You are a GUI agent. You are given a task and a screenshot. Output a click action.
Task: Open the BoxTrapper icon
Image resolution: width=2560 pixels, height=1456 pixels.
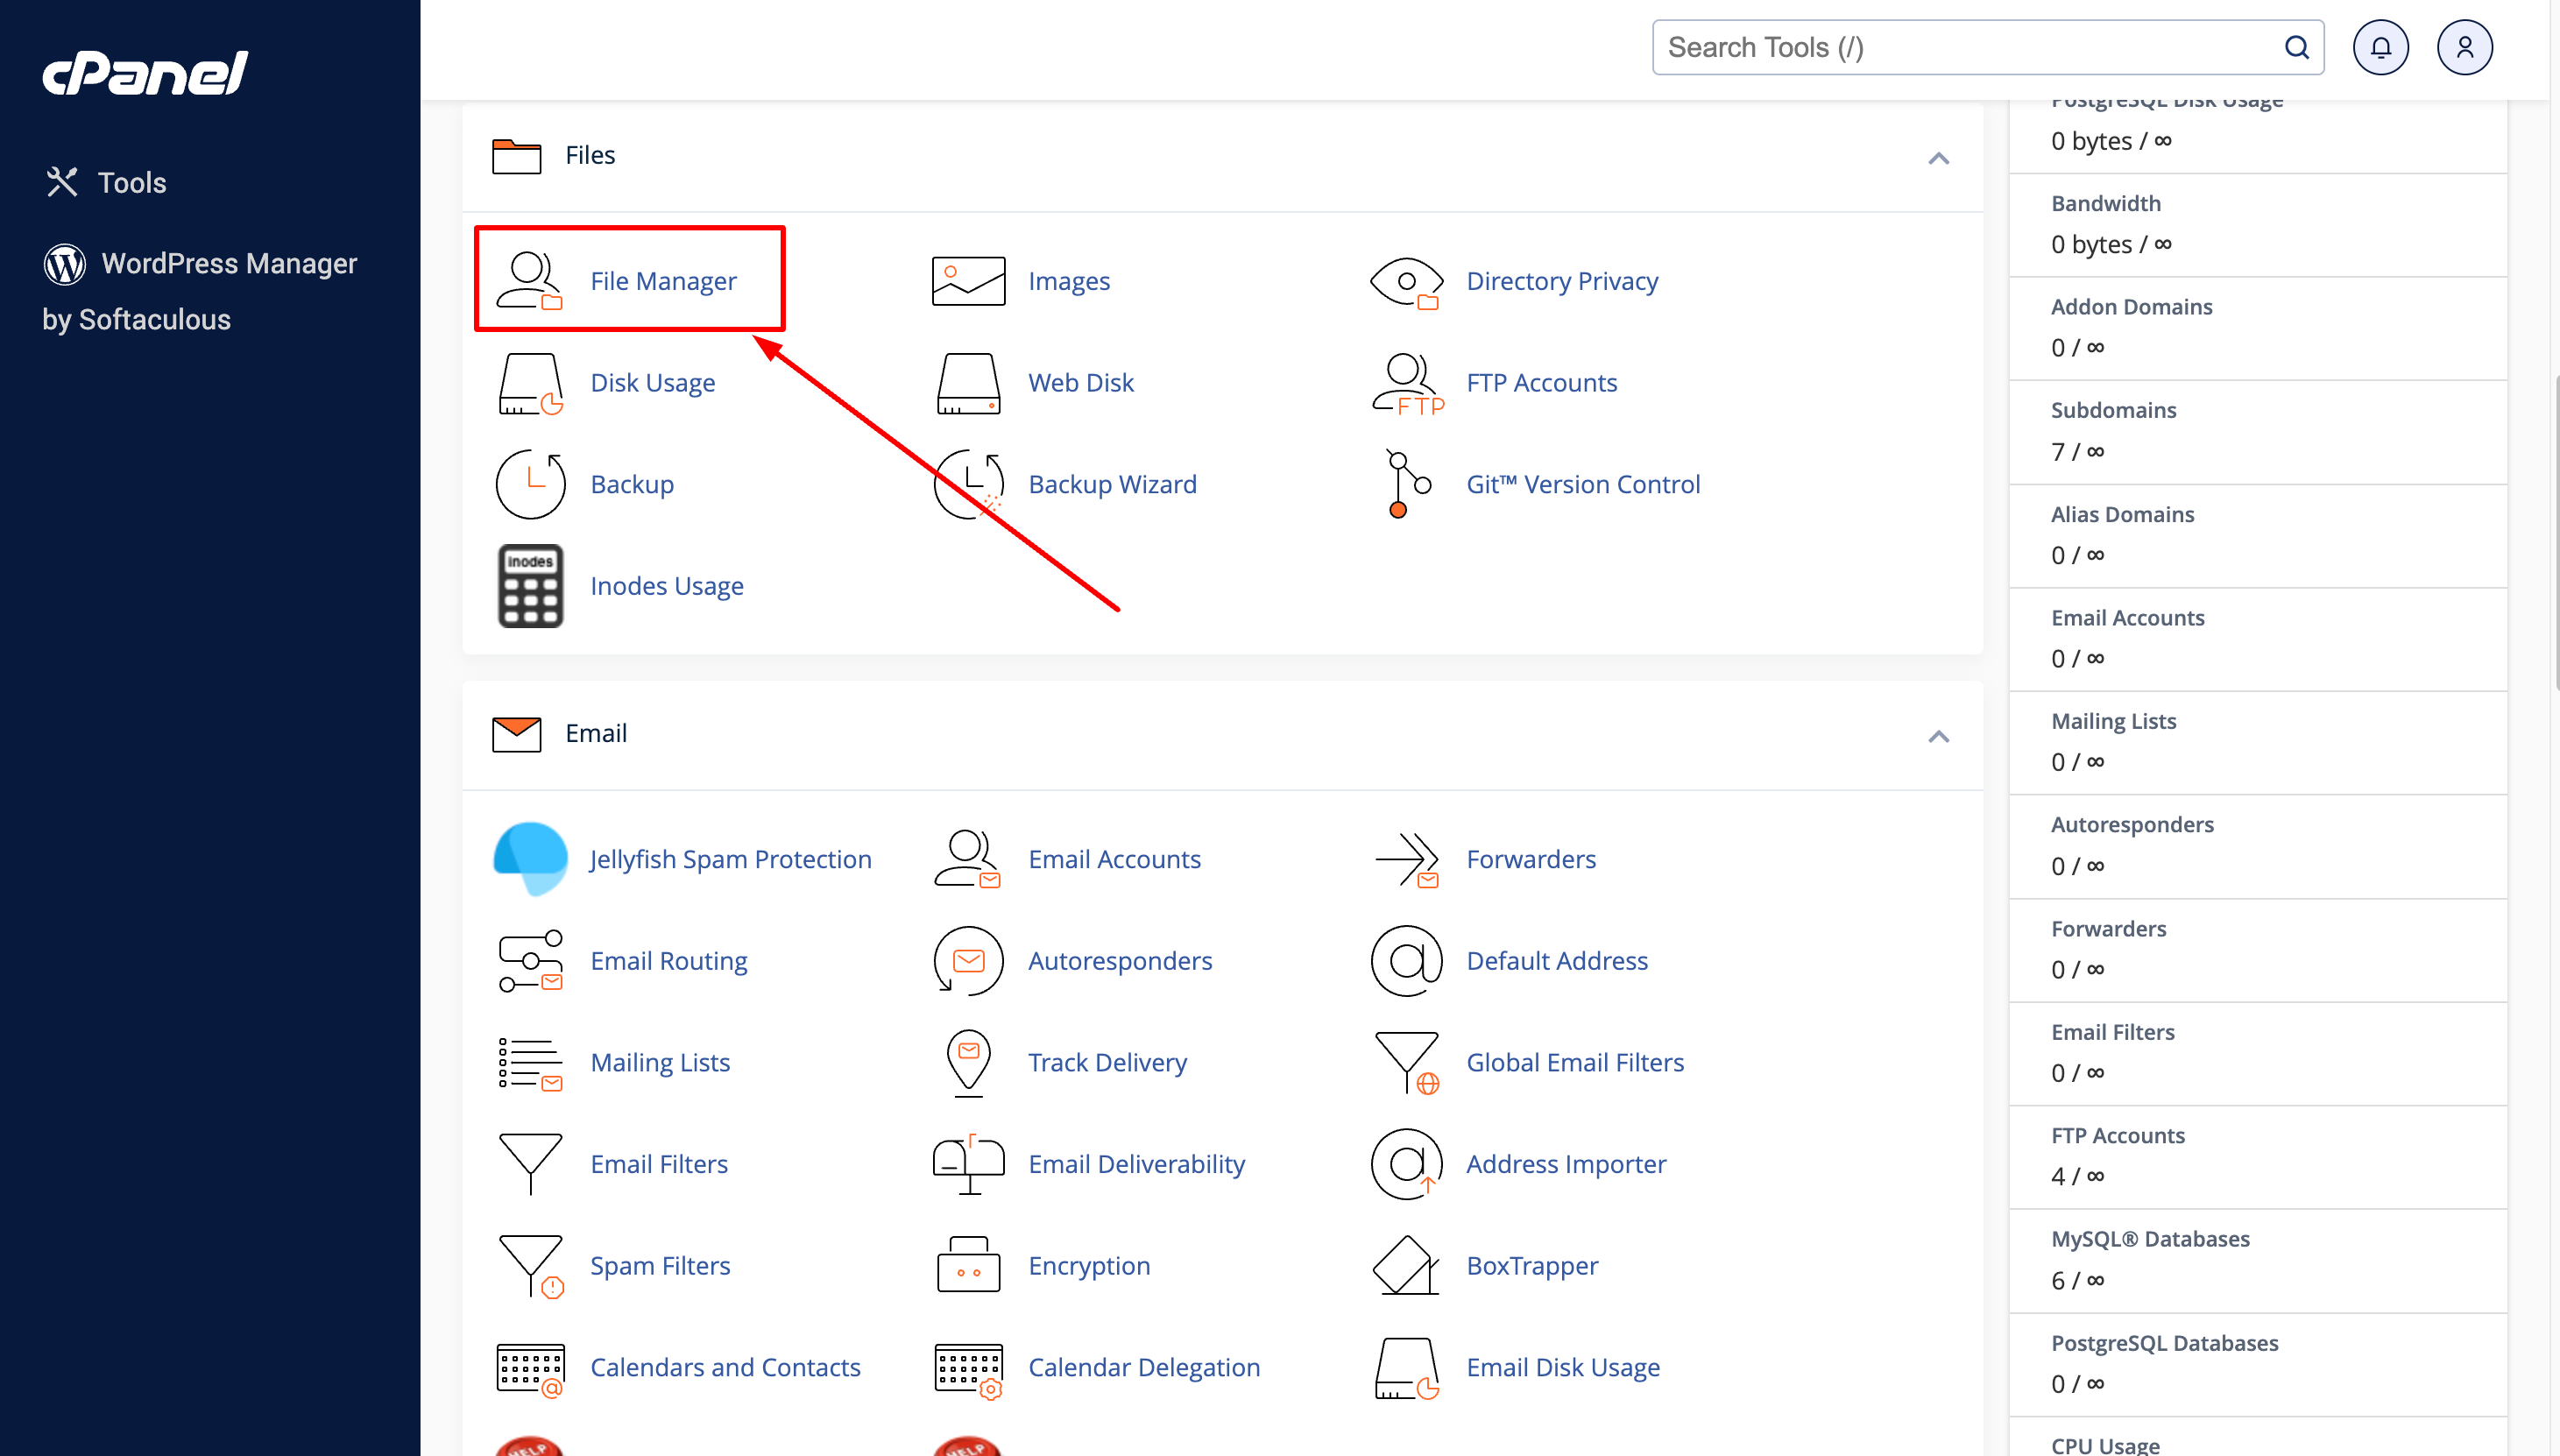click(x=1406, y=1265)
